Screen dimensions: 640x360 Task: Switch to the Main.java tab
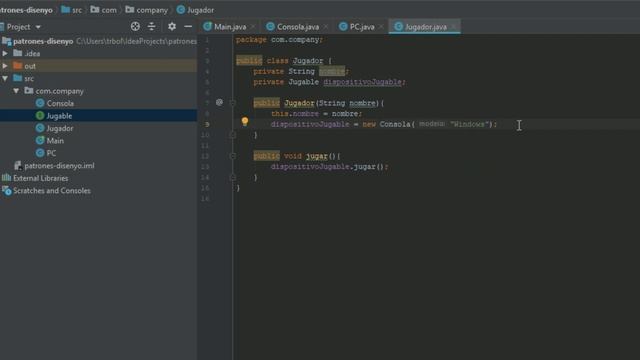tap(230, 27)
